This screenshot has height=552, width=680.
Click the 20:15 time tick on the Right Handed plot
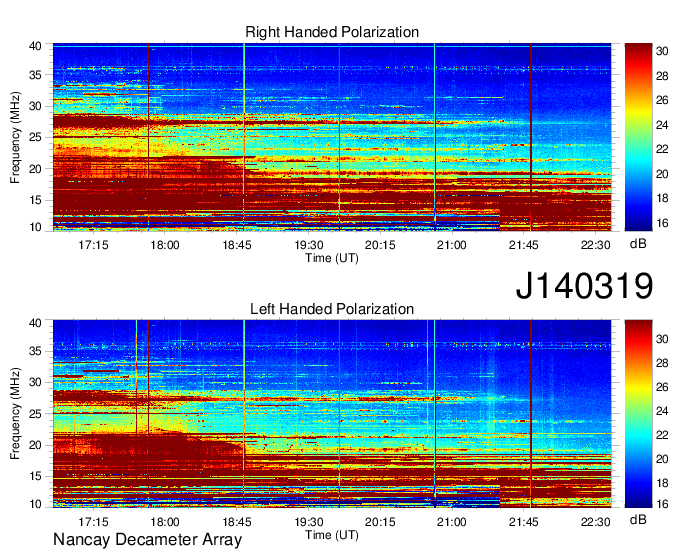pyautogui.click(x=380, y=245)
